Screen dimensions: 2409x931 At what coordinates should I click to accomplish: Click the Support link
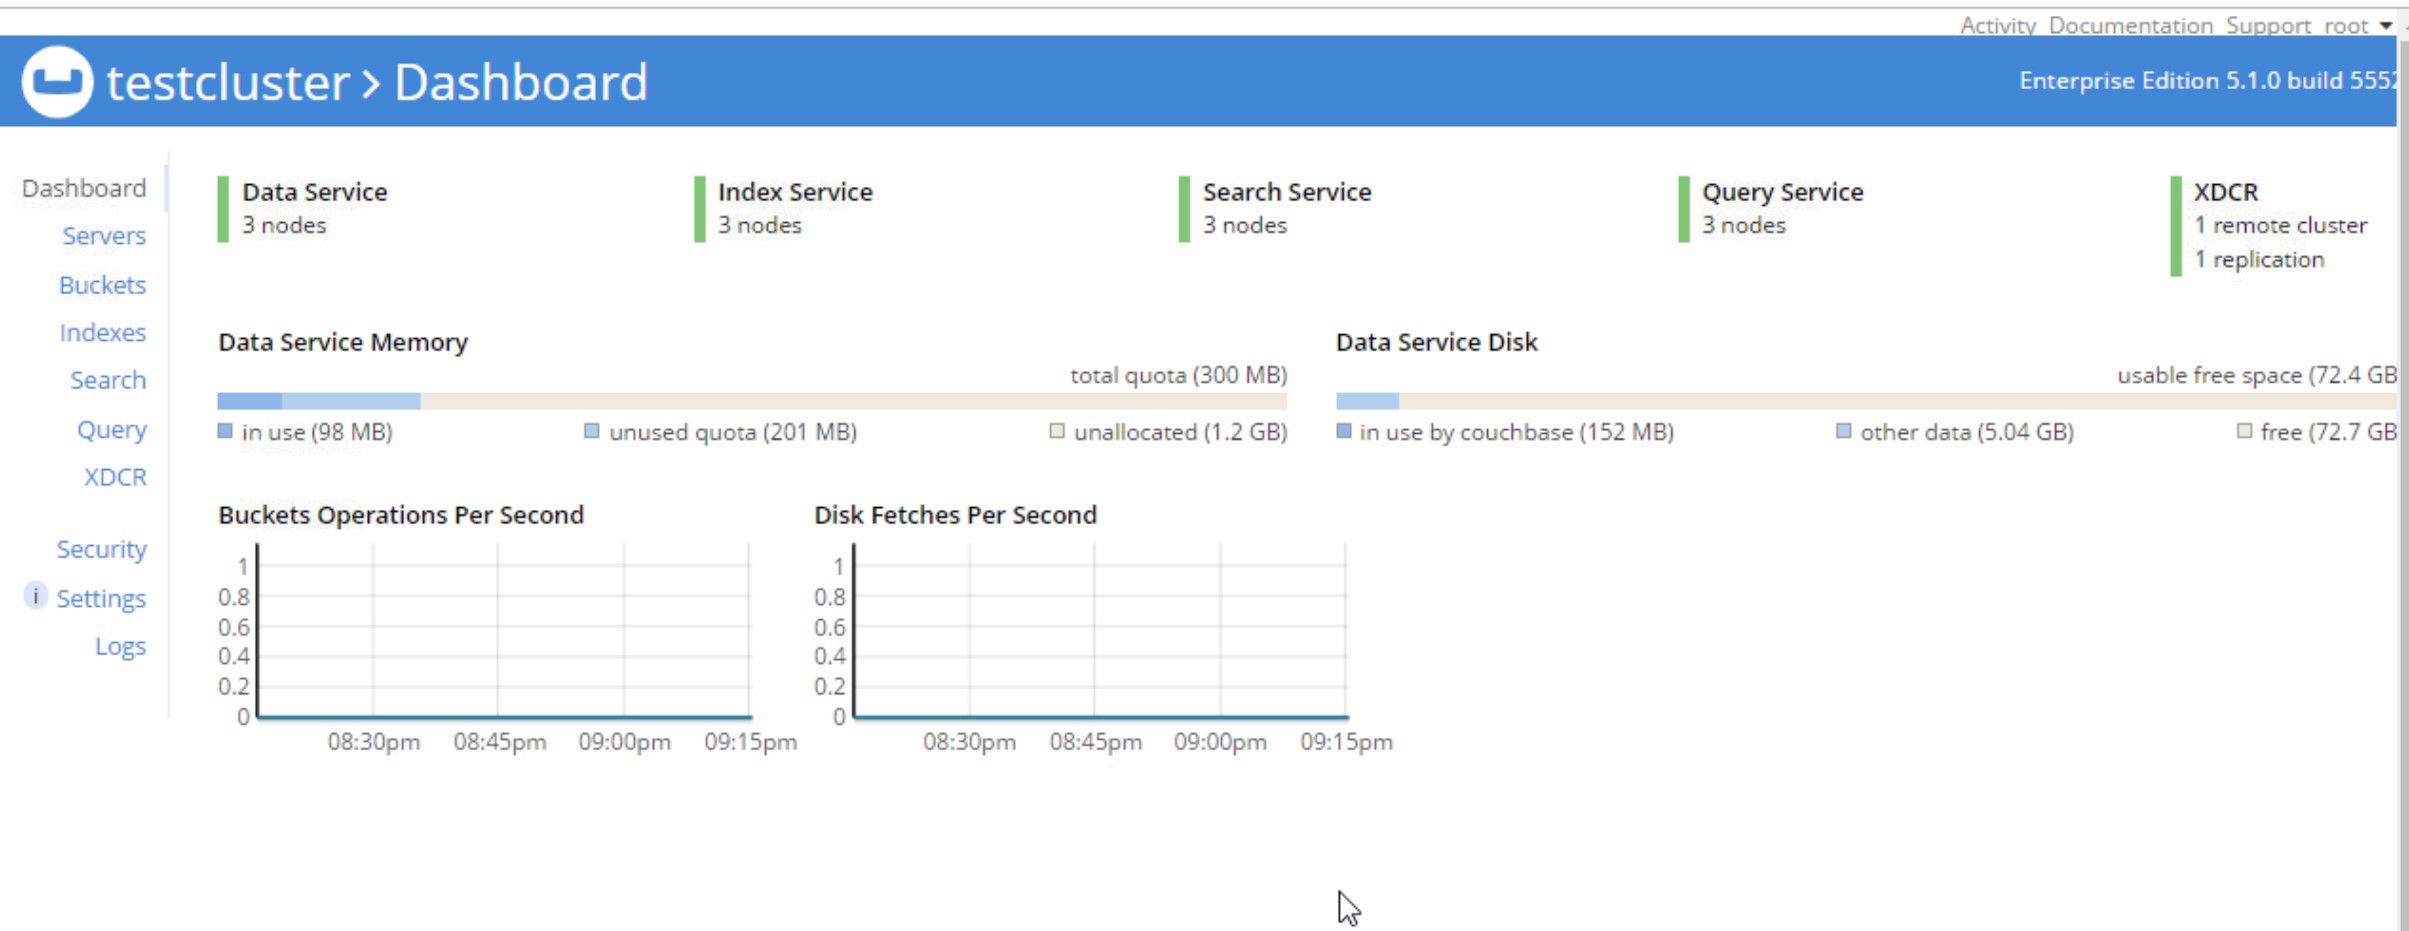point(2267,25)
